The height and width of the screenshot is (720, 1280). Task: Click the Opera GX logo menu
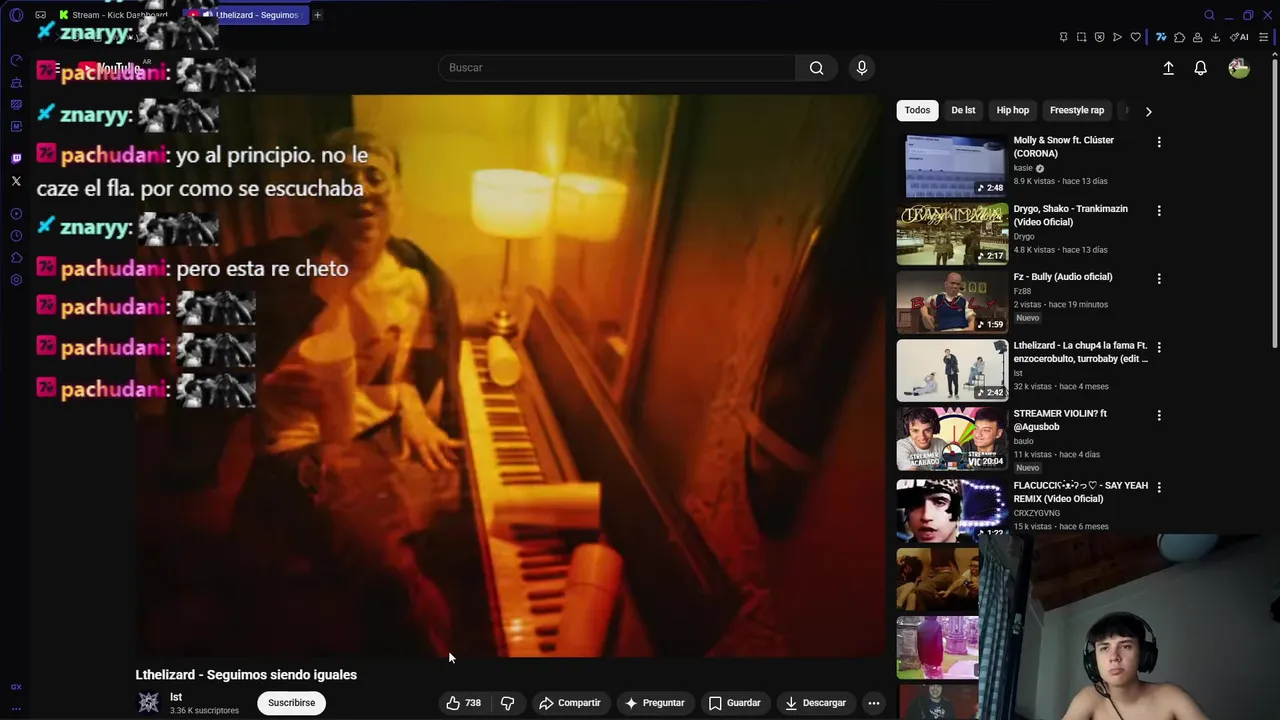(16, 15)
